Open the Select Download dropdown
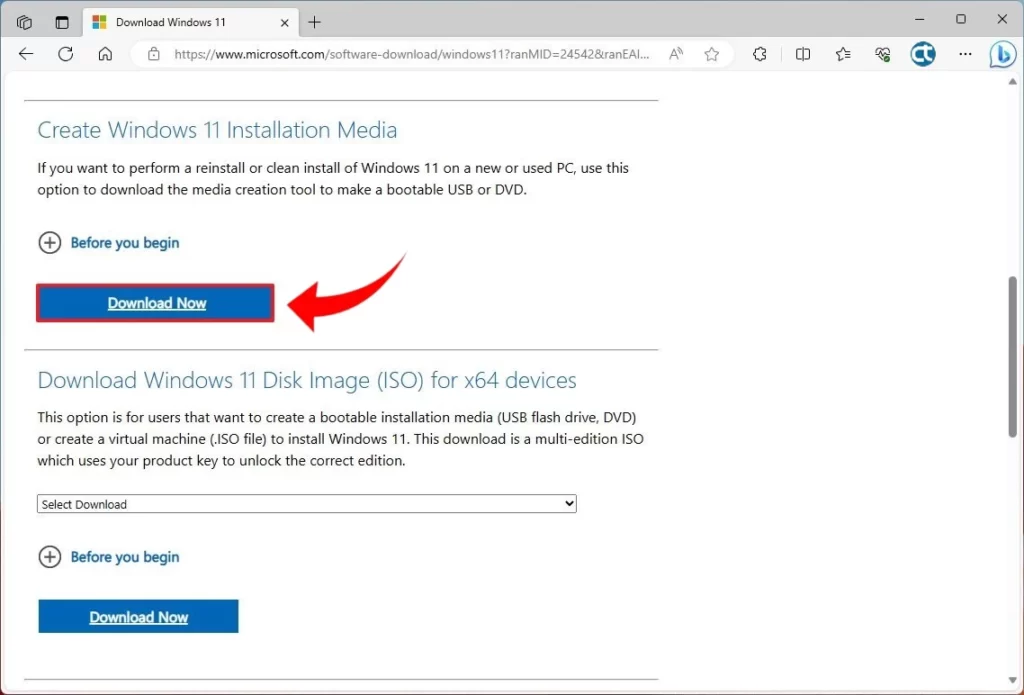This screenshot has width=1024, height=695. [x=306, y=504]
